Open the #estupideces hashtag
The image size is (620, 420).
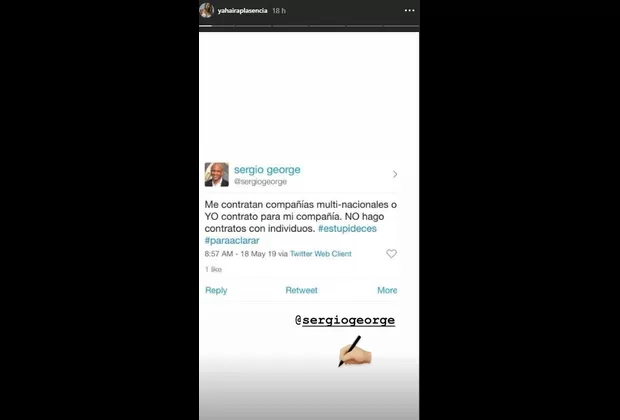pos(347,229)
